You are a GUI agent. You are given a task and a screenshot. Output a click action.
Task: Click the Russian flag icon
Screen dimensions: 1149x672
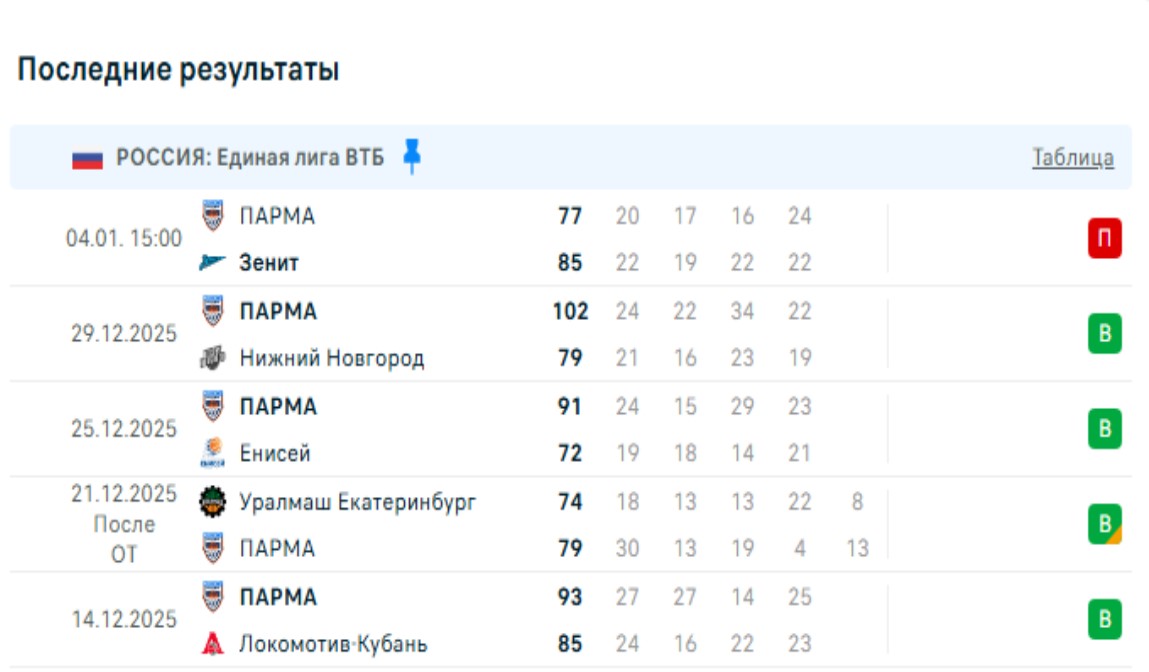click(x=87, y=159)
